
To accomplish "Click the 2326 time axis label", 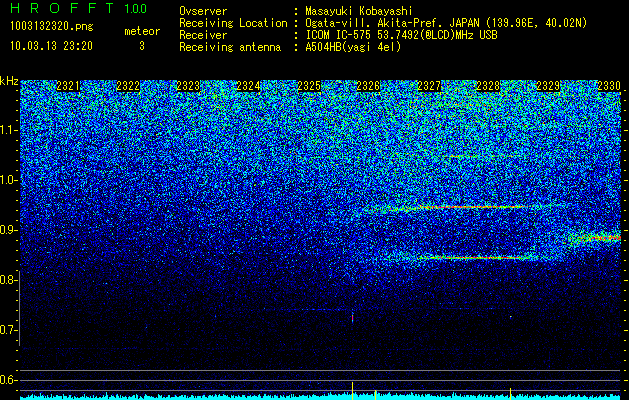I will coord(368,86).
